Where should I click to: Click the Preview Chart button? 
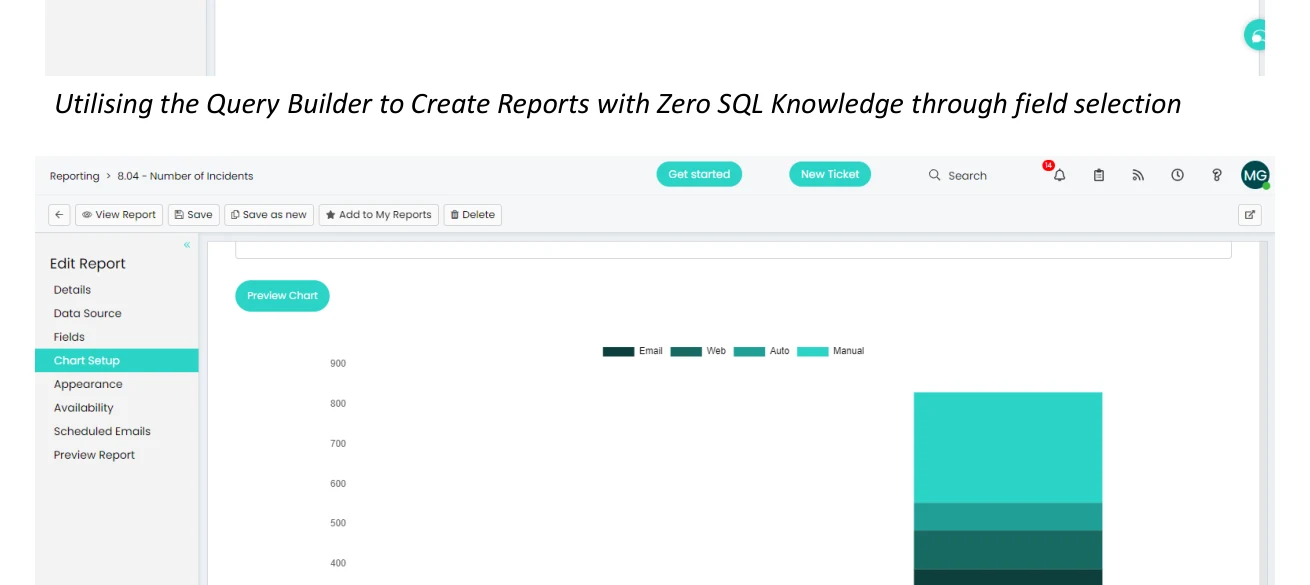pos(282,296)
